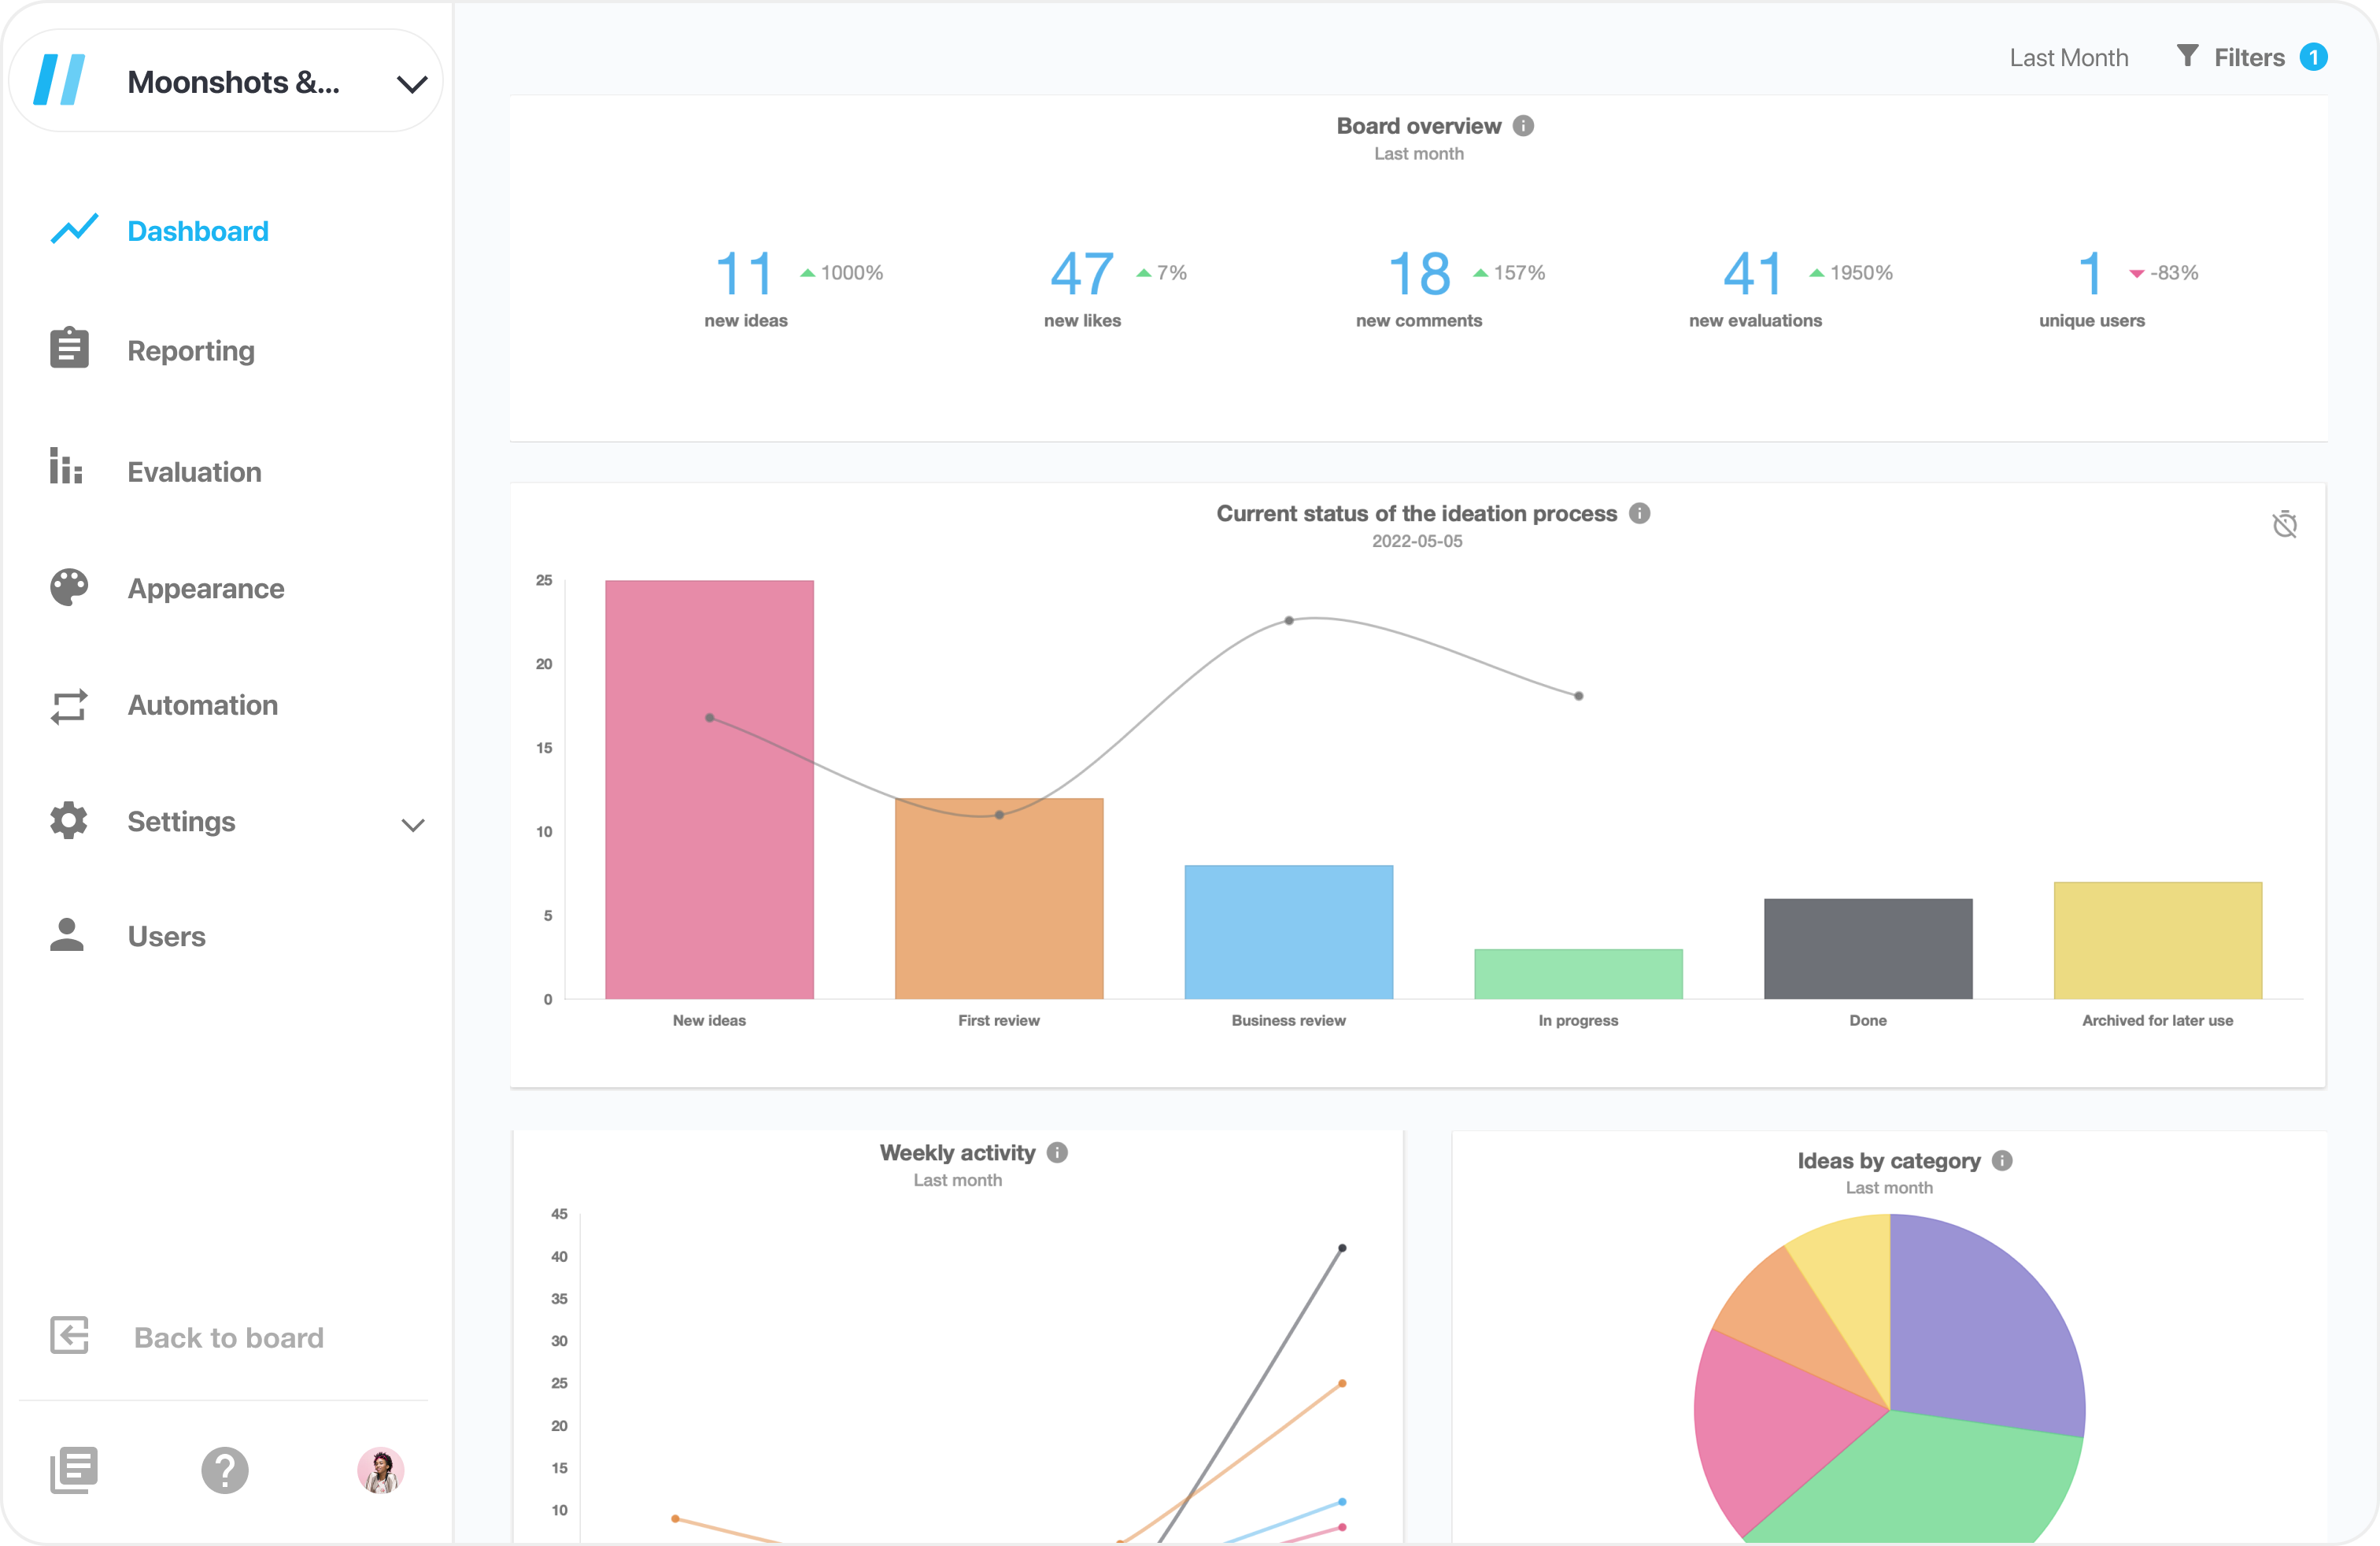
Task: Open Users via the person icon
Action: (x=67, y=936)
